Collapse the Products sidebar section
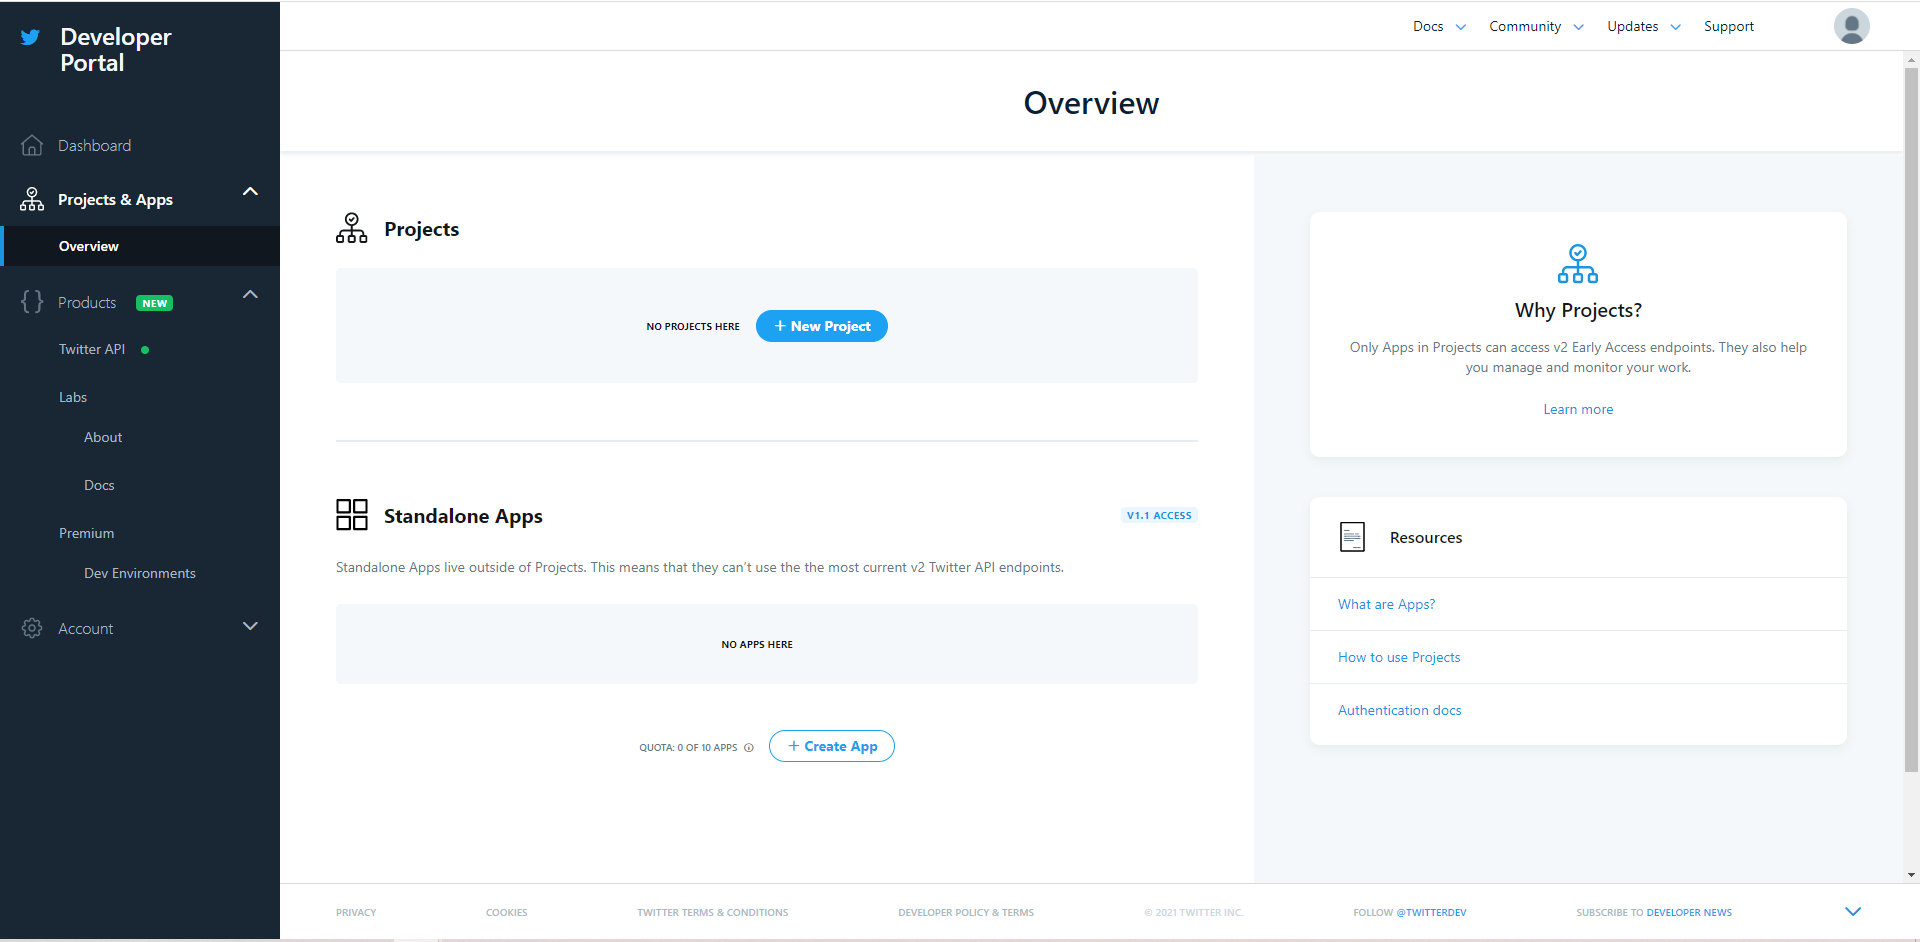Image resolution: width=1920 pixels, height=942 pixels. click(250, 295)
